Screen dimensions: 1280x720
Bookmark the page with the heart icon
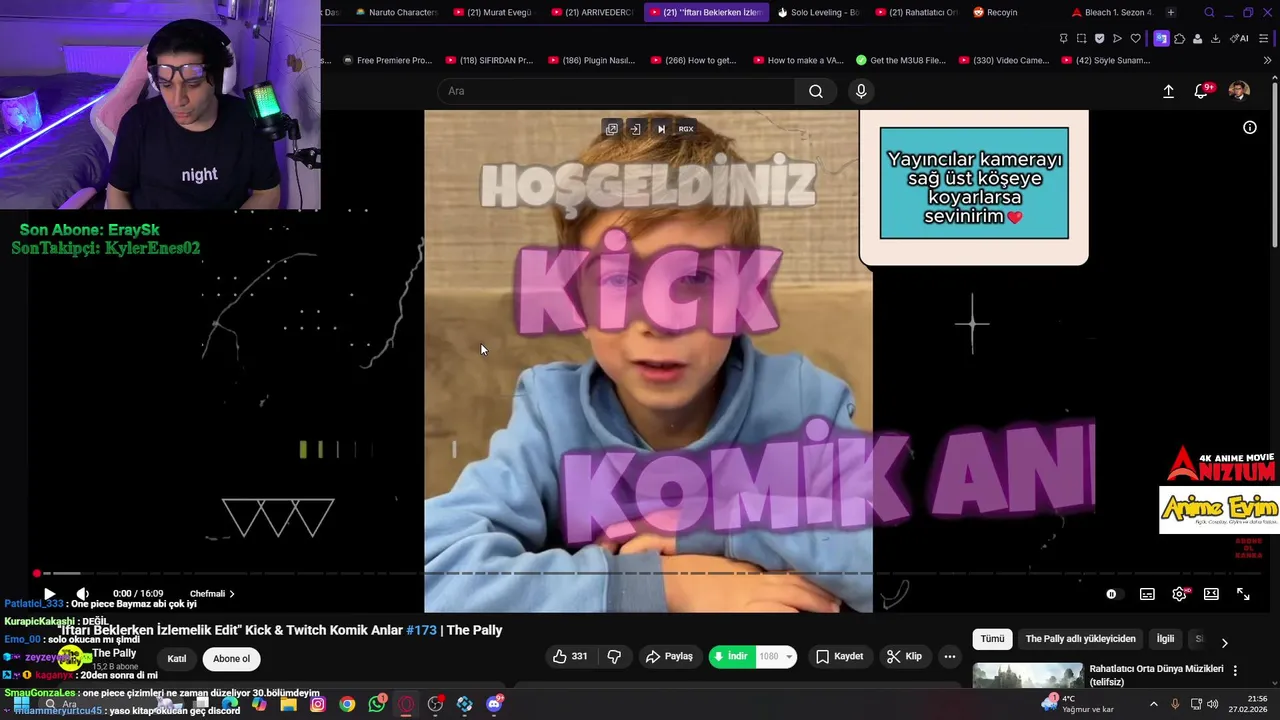pyautogui.click(x=1135, y=38)
